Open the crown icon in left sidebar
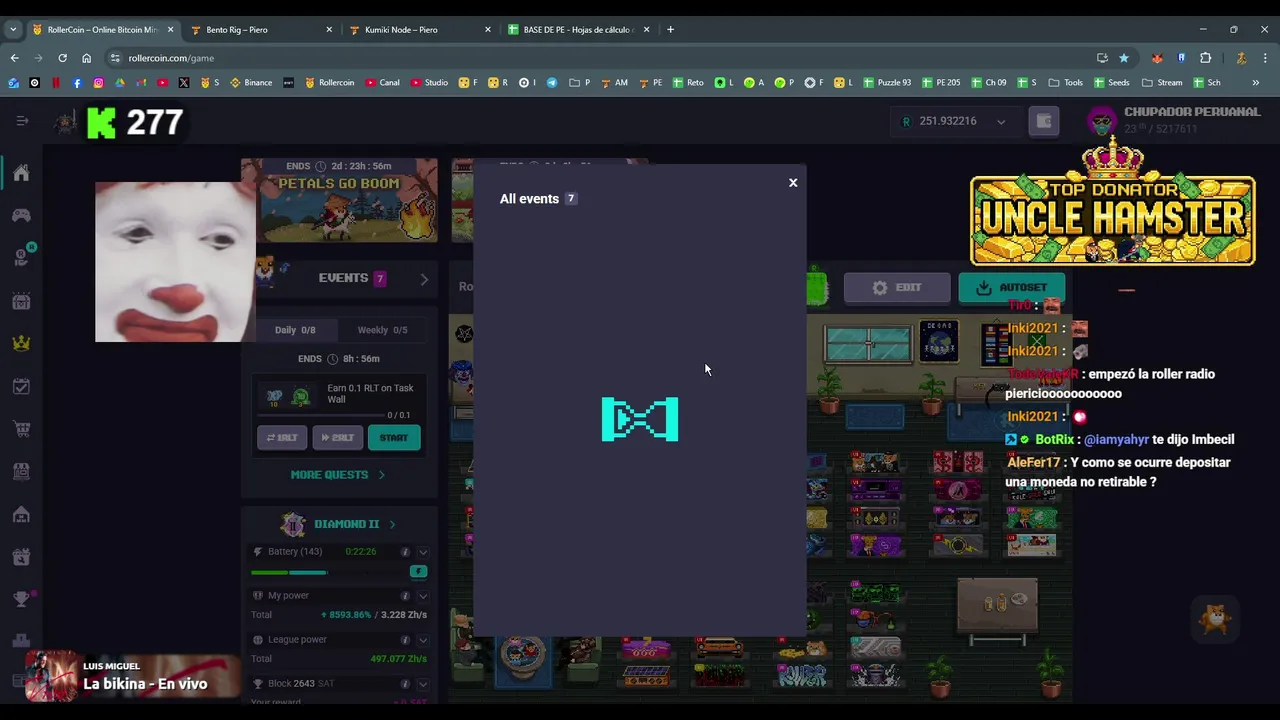Viewport: 1280px width, 720px height. (21, 343)
